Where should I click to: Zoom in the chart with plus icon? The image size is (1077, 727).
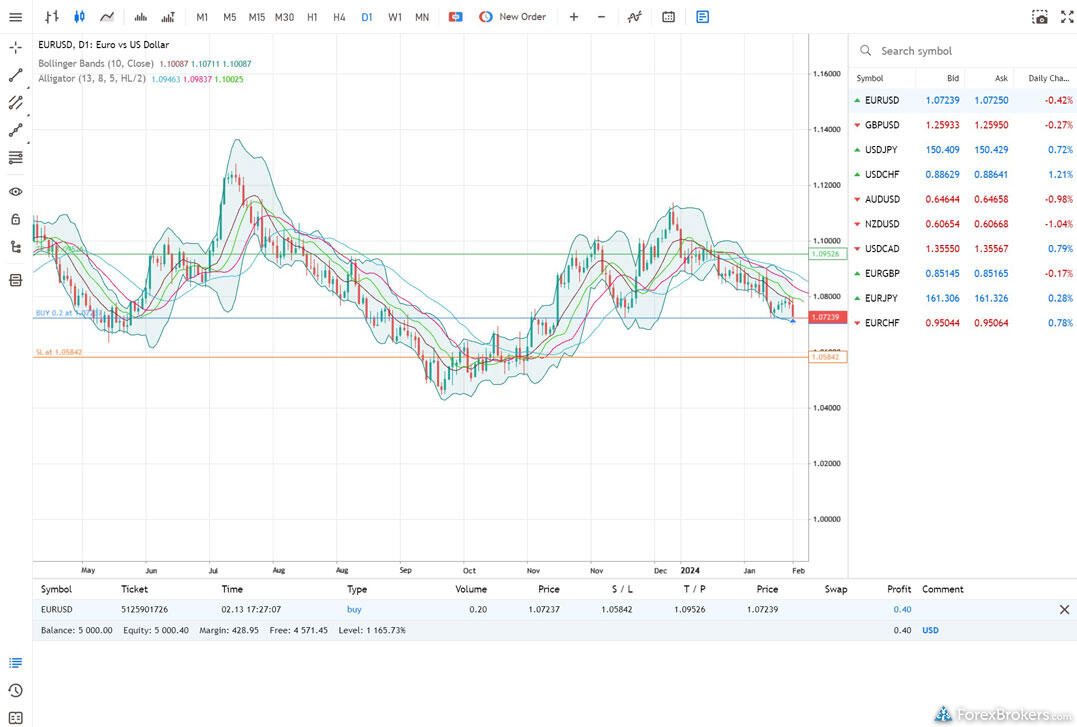click(574, 17)
